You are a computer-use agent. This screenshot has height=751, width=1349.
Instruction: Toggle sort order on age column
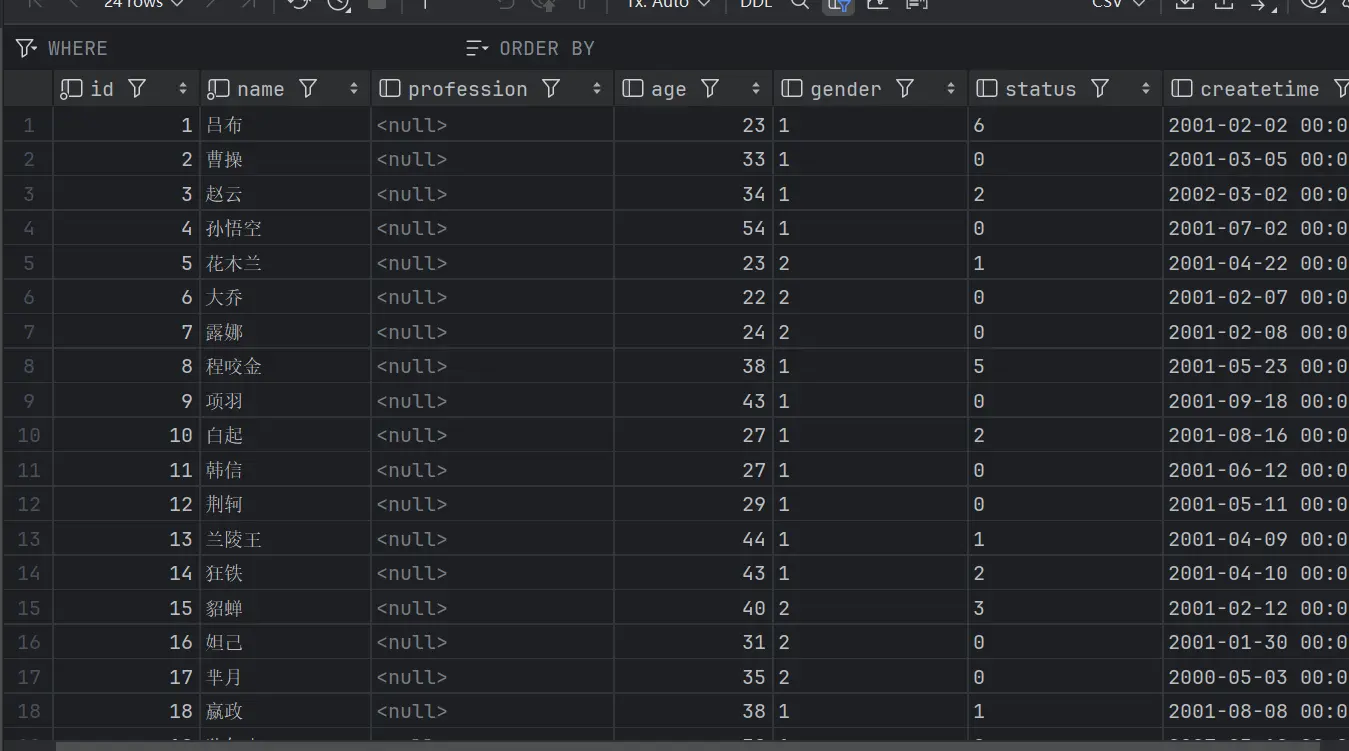756,89
